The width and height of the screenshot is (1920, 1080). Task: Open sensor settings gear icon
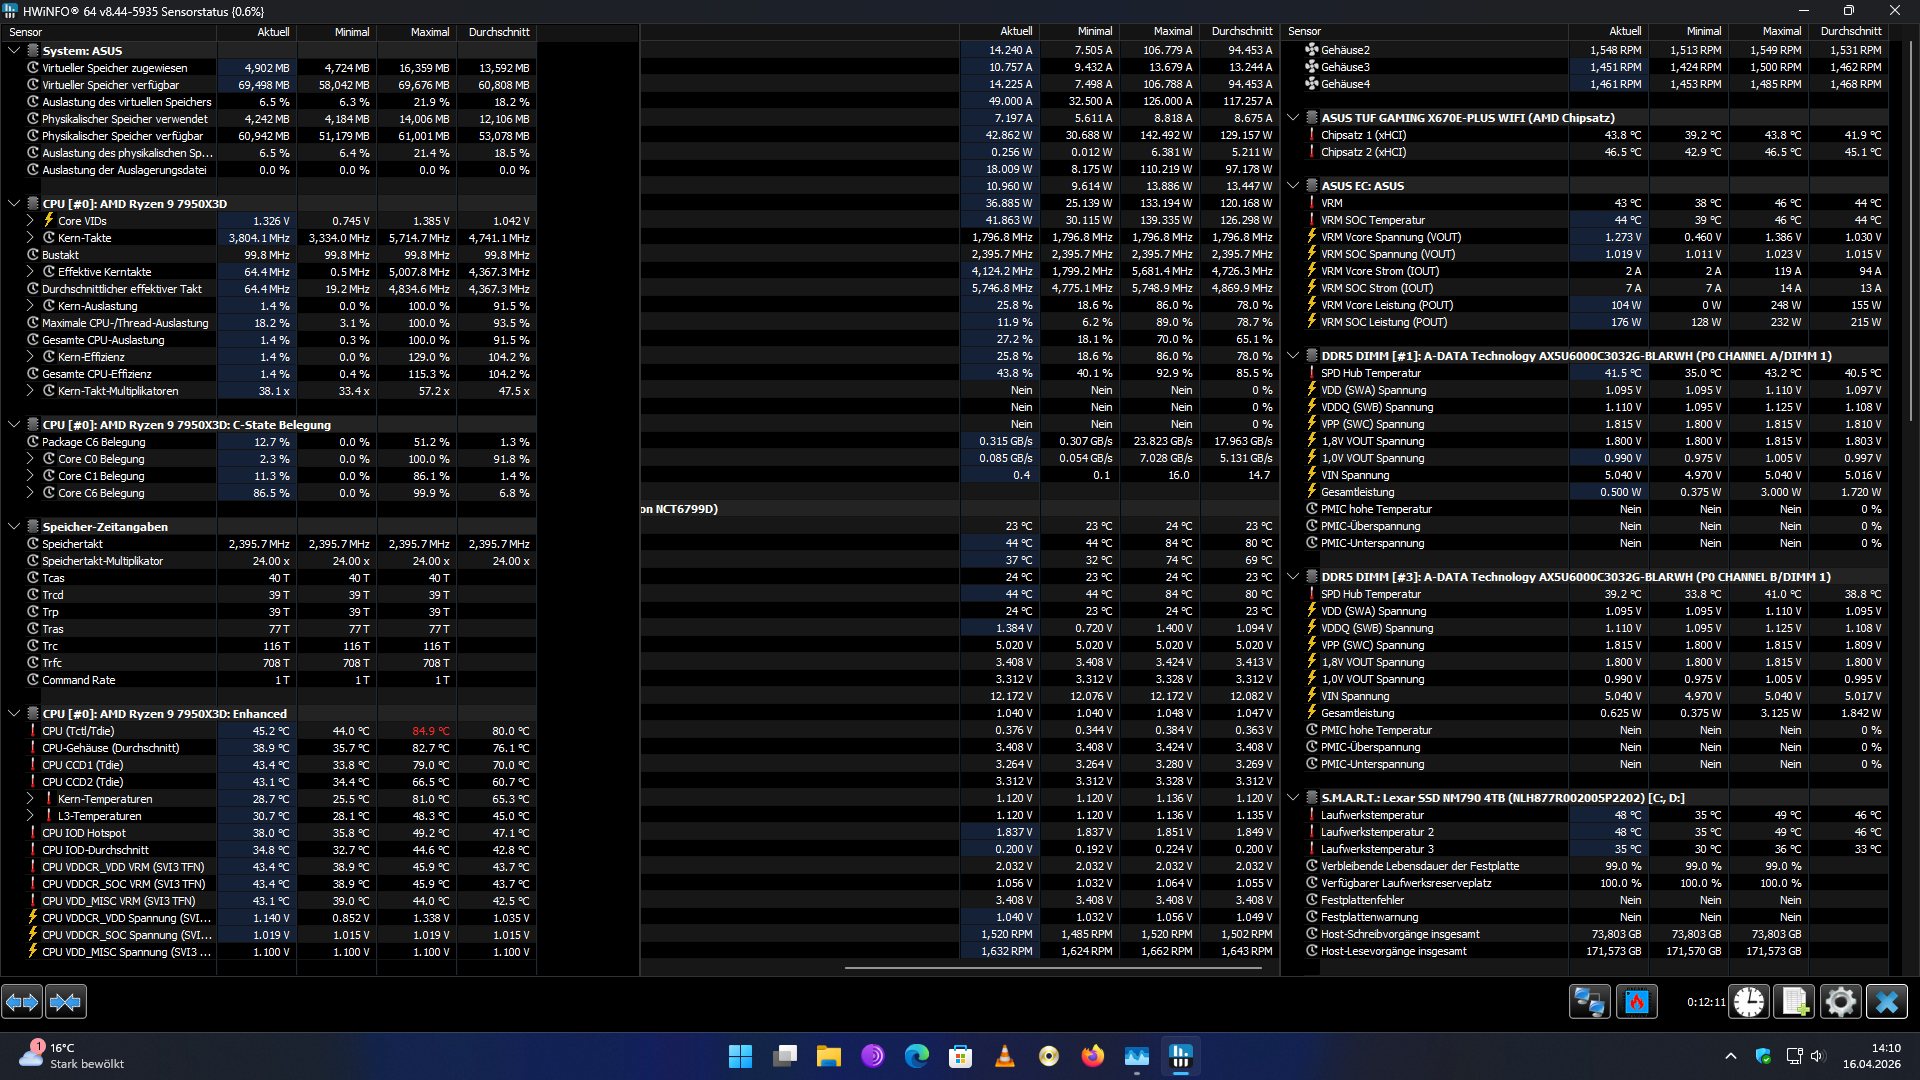tap(1840, 1001)
